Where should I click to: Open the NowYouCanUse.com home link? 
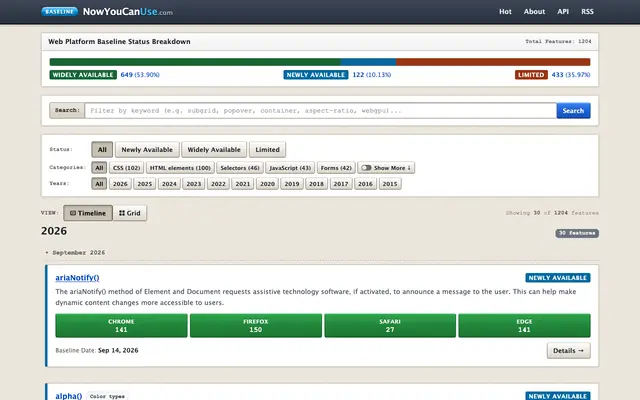point(127,12)
